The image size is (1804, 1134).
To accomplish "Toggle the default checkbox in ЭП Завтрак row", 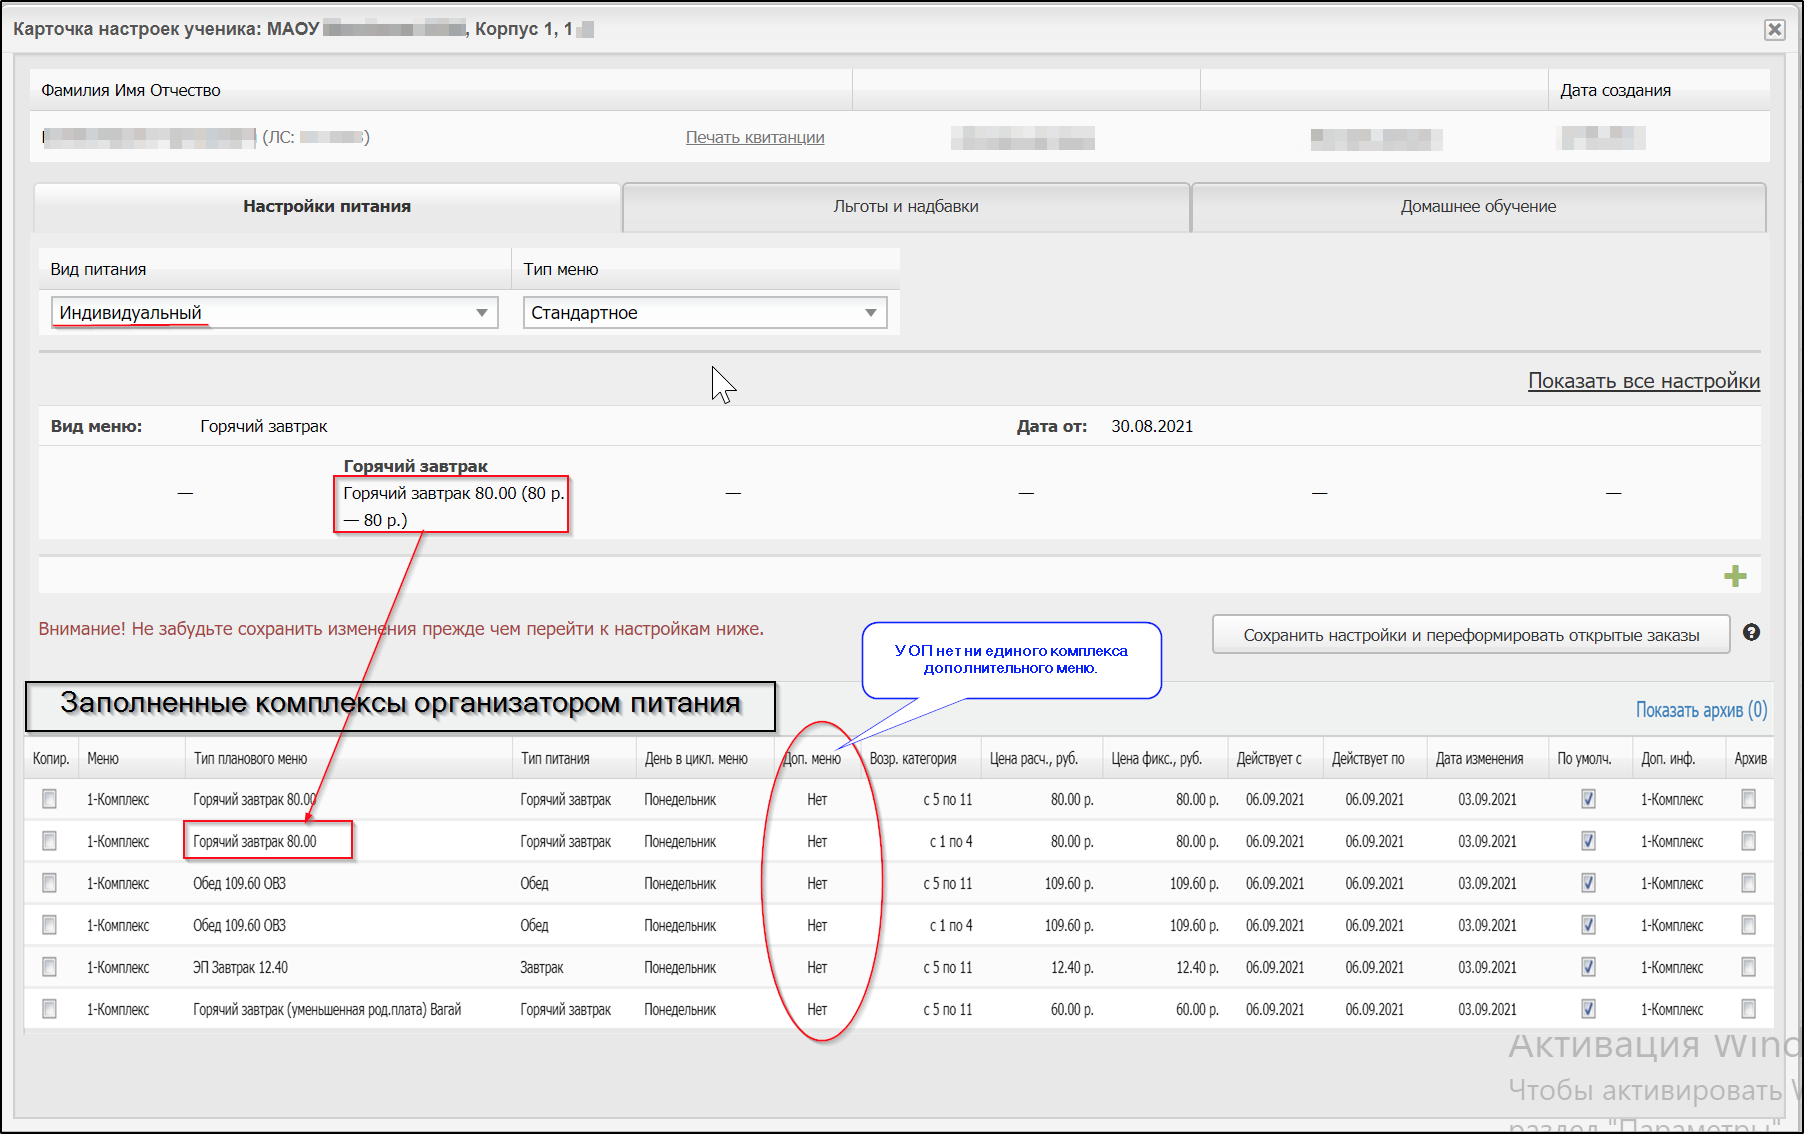I will point(1588,967).
